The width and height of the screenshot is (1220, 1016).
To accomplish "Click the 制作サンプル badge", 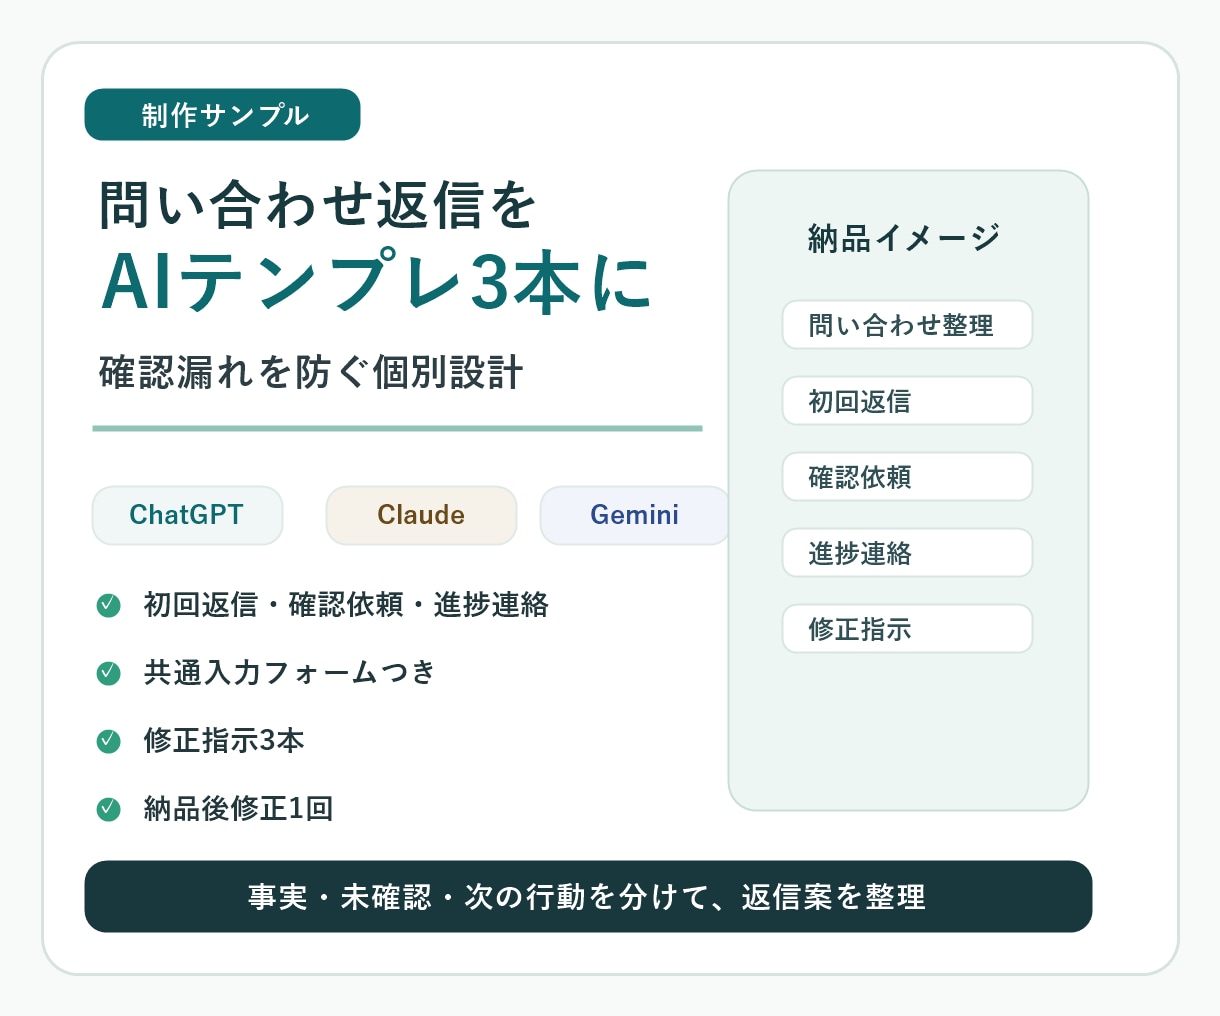I will tap(222, 115).
